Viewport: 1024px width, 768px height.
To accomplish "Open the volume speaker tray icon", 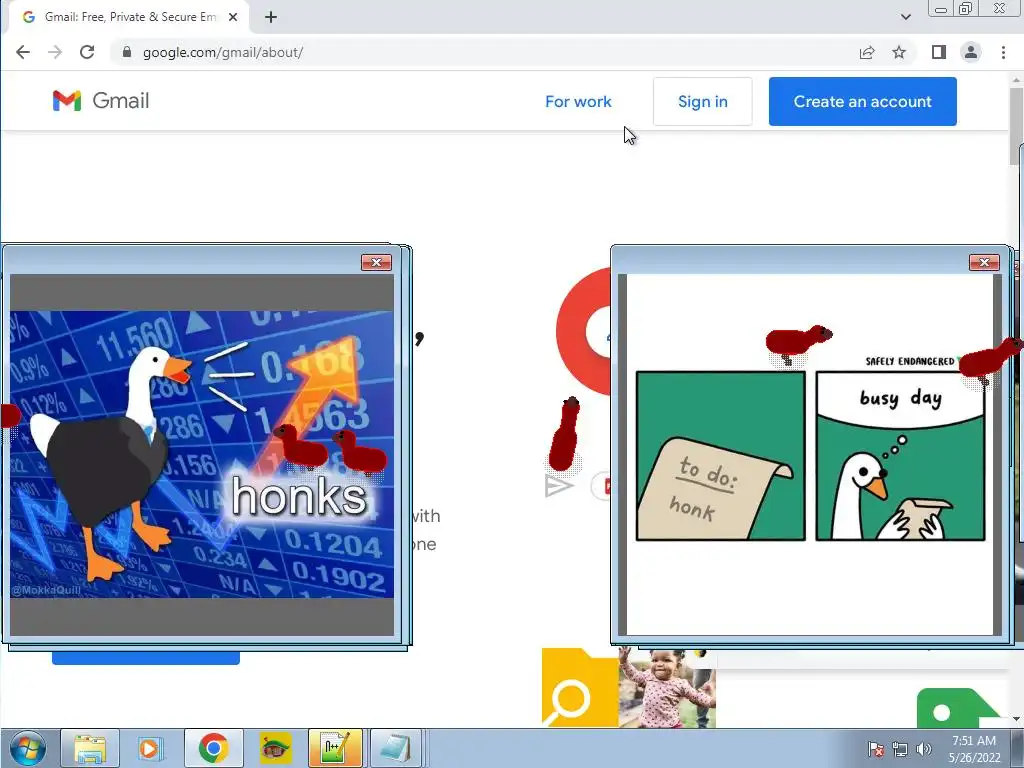I will click(923, 749).
